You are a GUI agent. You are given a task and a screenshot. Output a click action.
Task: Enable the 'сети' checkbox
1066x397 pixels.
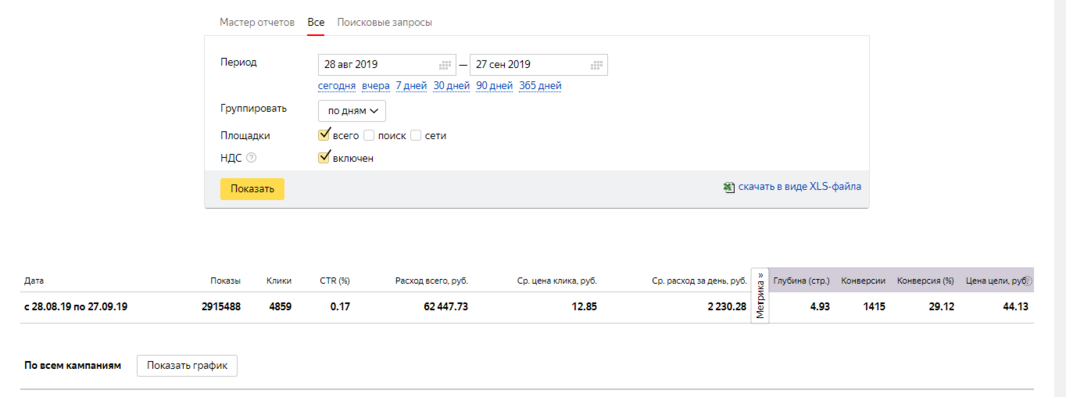pos(416,135)
